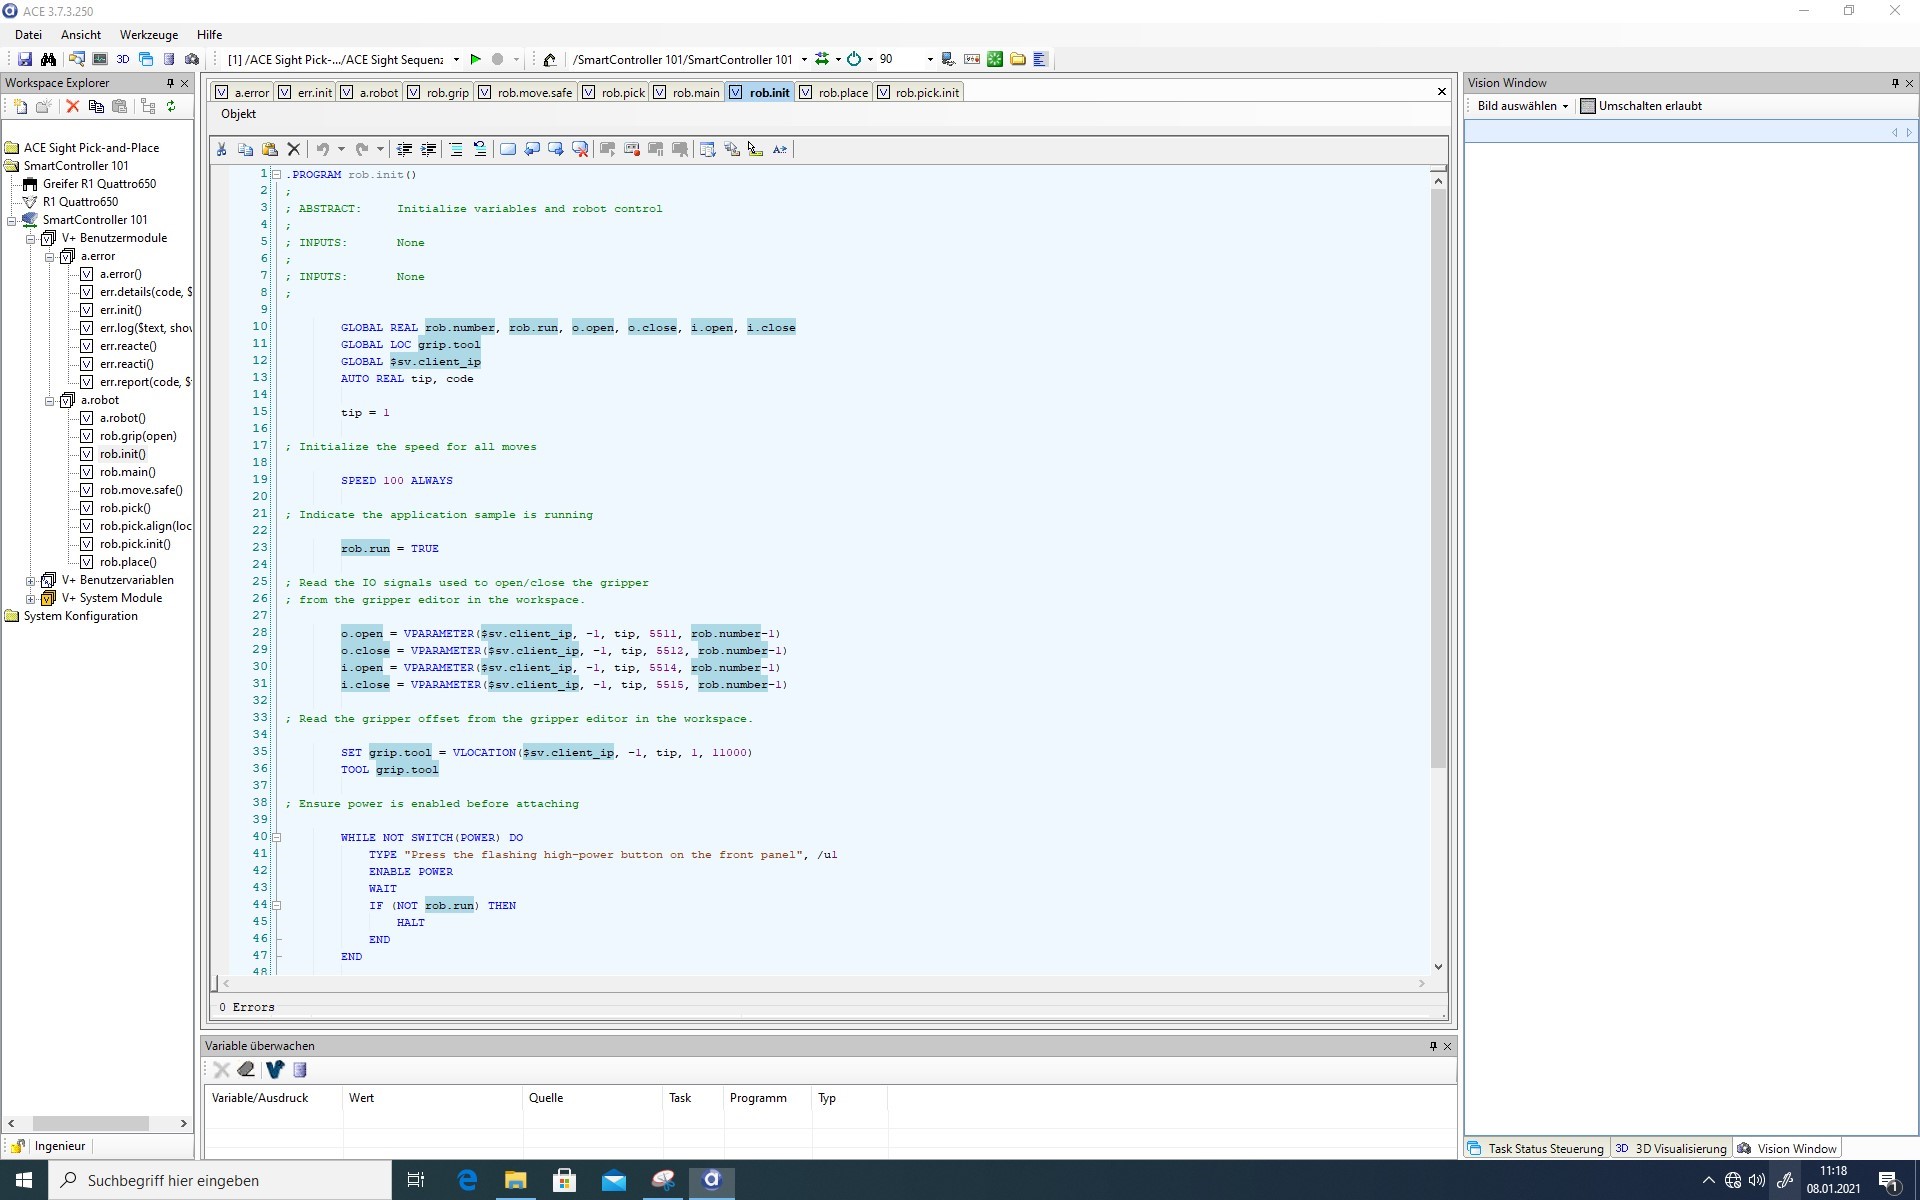The image size is (1920, 1200).
Task: Click the editor vertical scrollbar down arrow
Action: click(x=1438, y=966)
